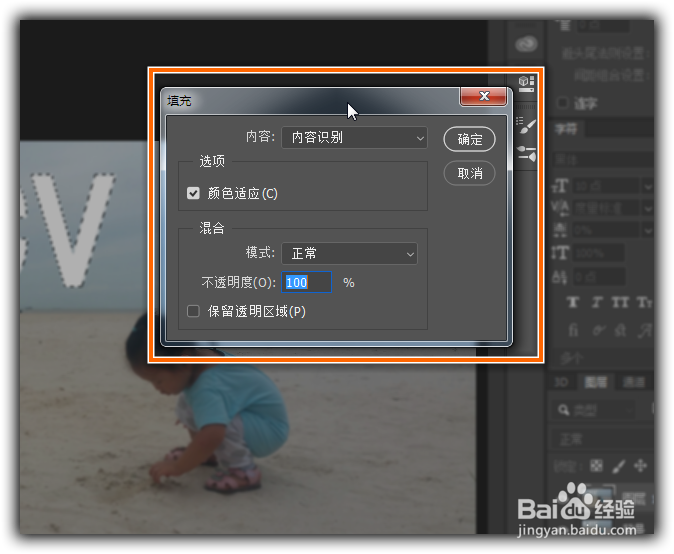
Task: Toggle faux bold T button
Action: (x=573, y=302)
